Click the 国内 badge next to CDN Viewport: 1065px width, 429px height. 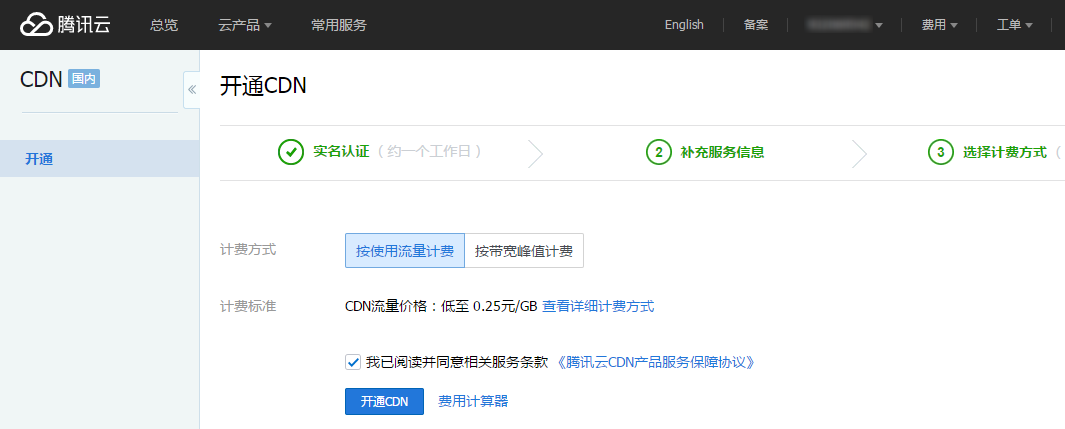tap(84, 79)
